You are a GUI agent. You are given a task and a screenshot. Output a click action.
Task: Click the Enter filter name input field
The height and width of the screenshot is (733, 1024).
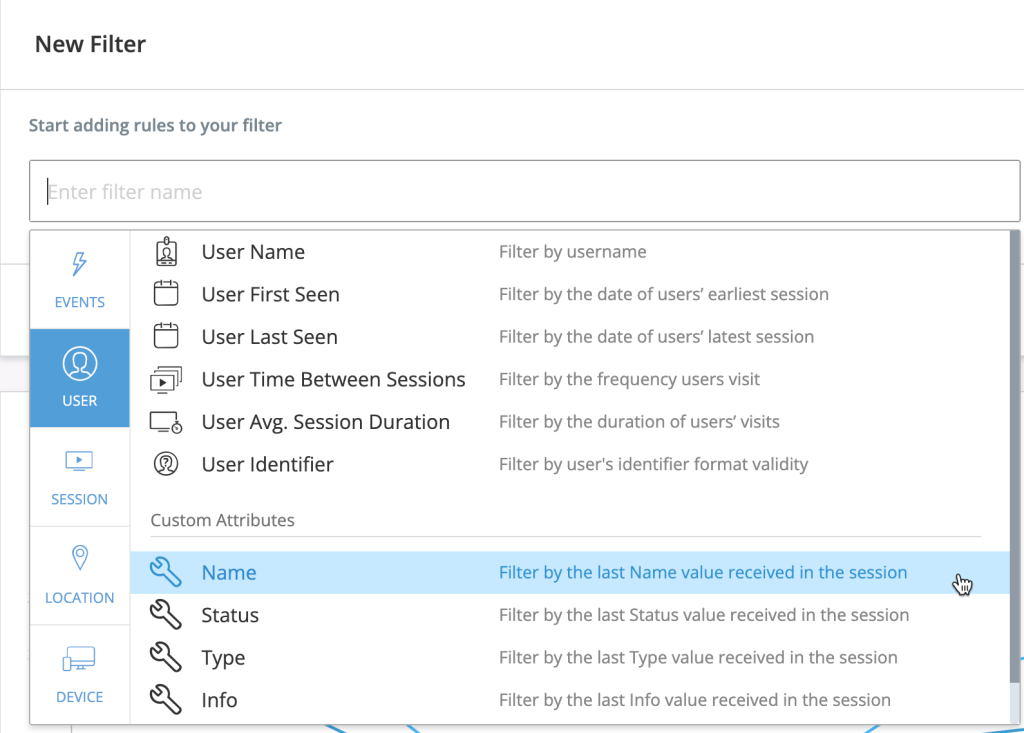(x=524, y=192)
